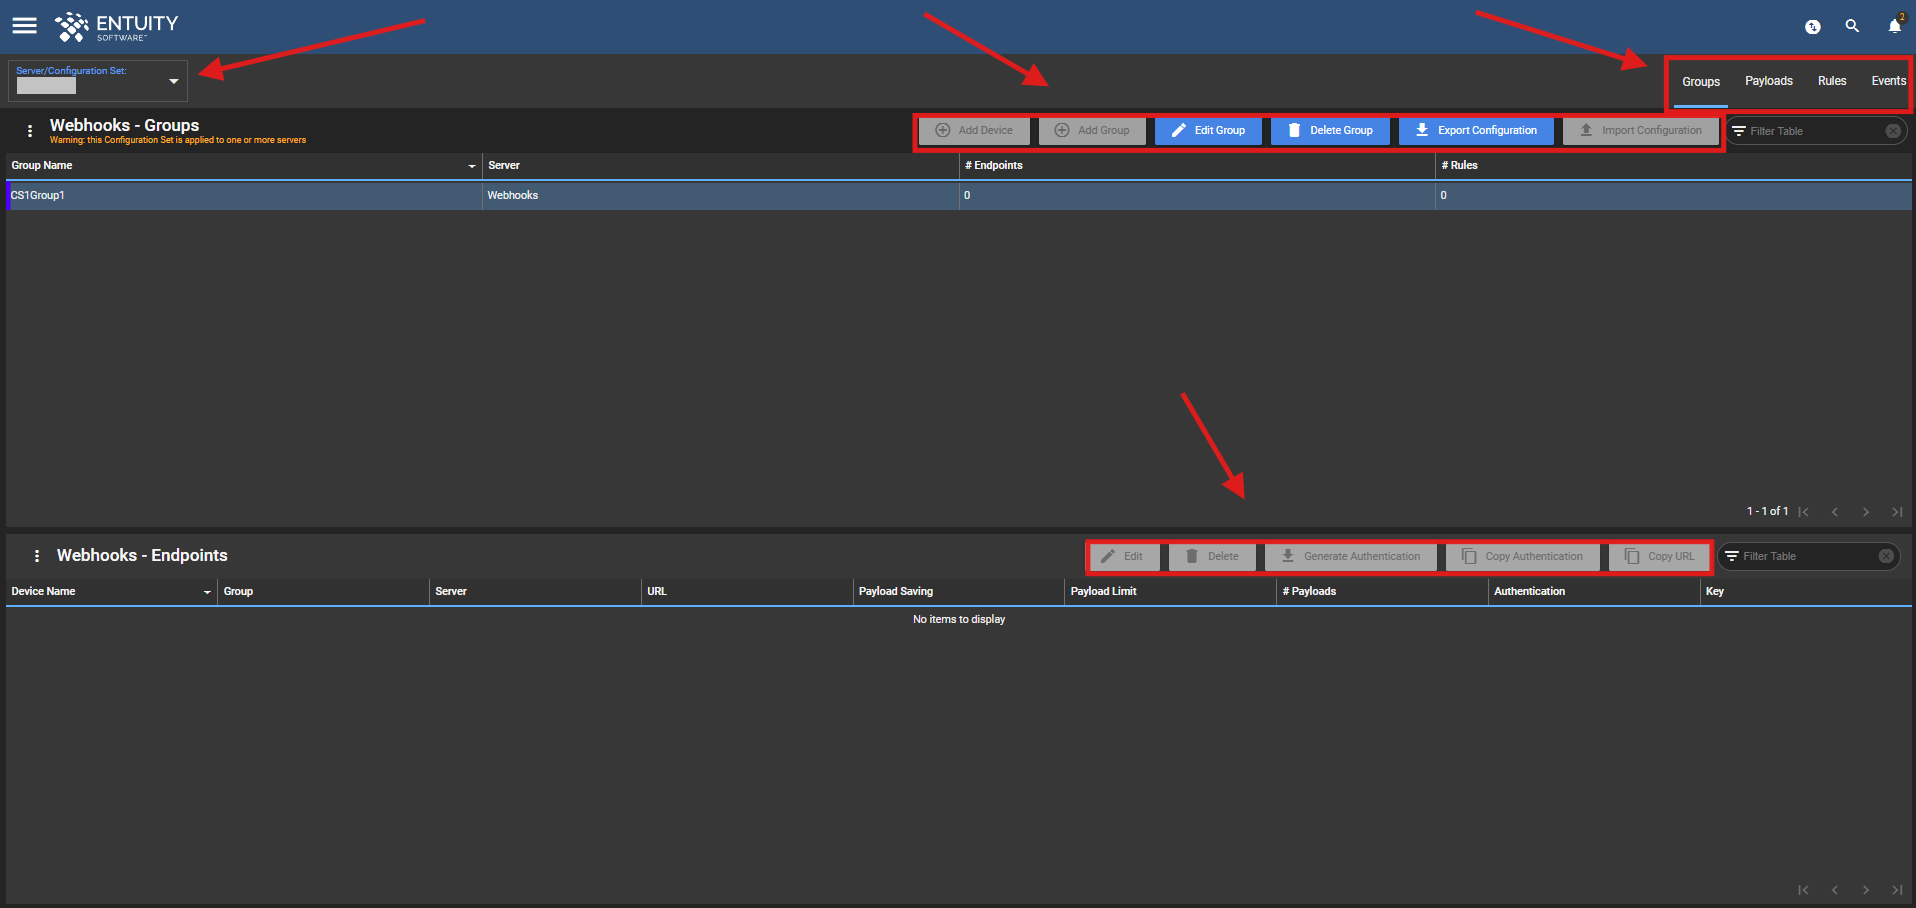Clear the Groups Filter Table field

click(x=1893, y=131)
